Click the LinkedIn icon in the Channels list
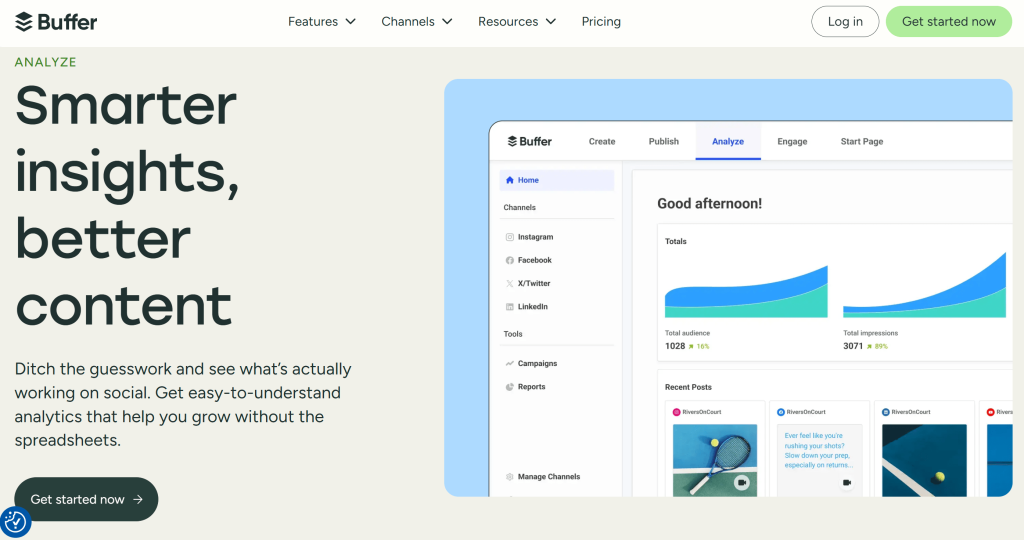 (x=509, y=307)
